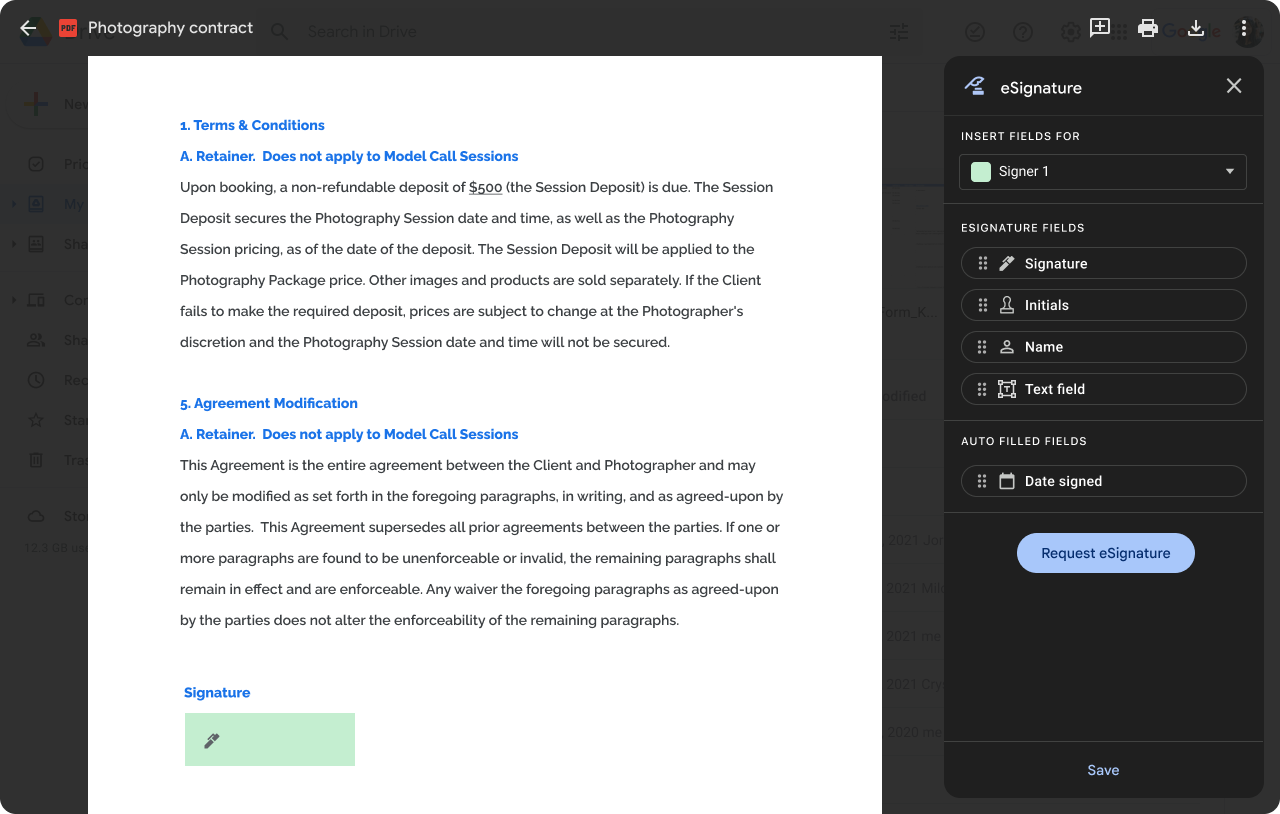Click the pen icon inside signature box

[212, 741]
